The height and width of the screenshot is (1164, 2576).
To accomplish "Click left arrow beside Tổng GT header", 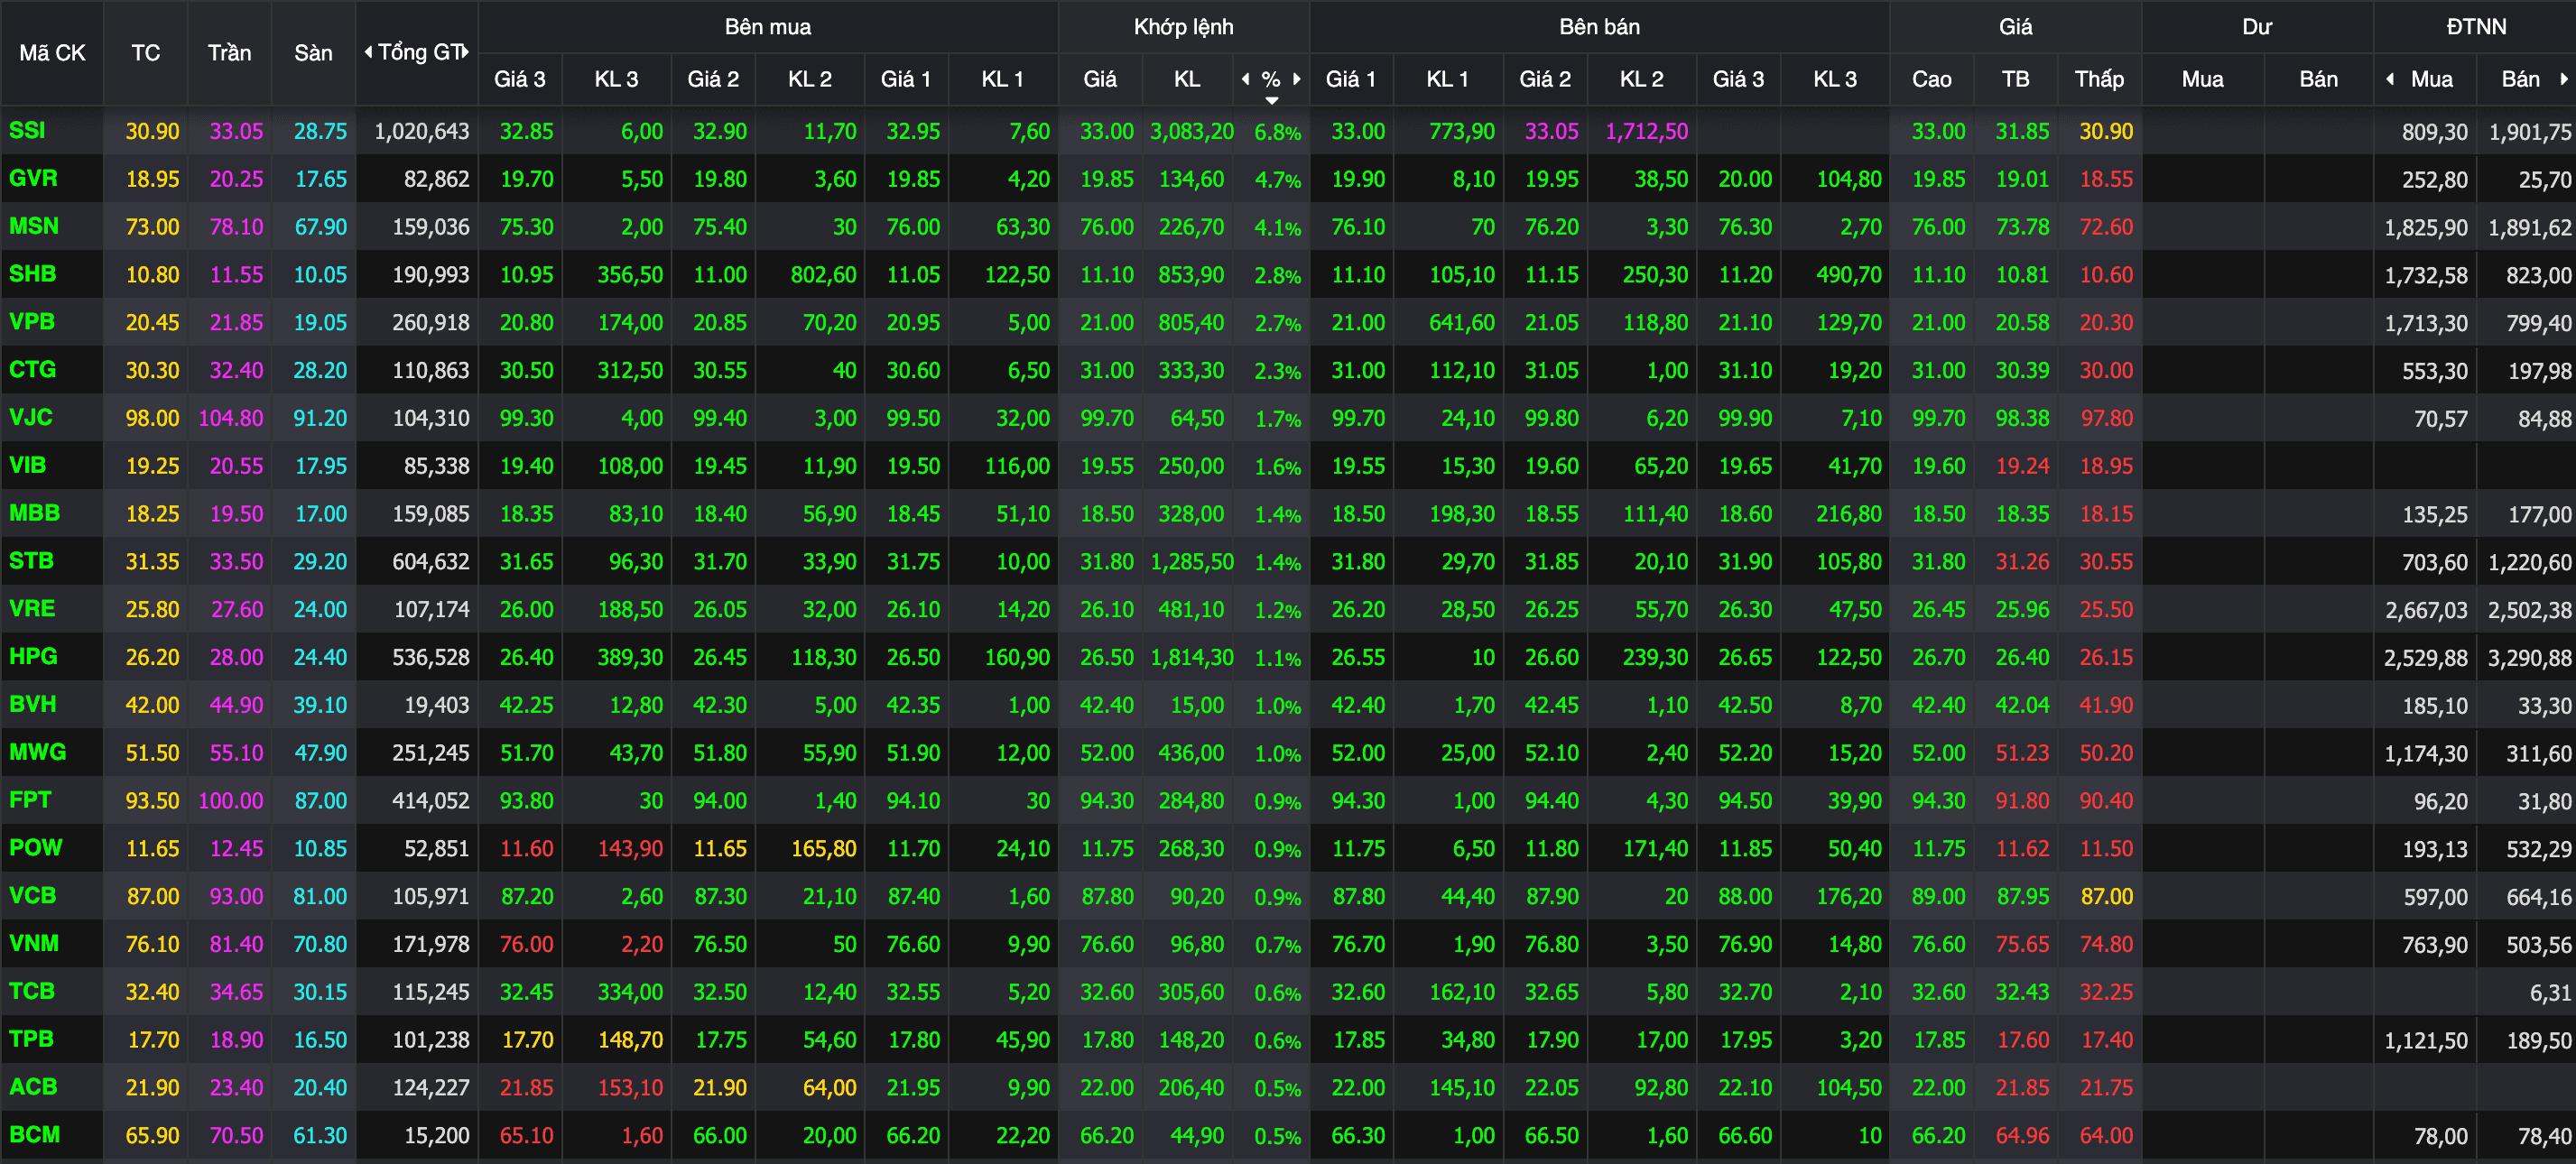I will (x=368, y=52).
